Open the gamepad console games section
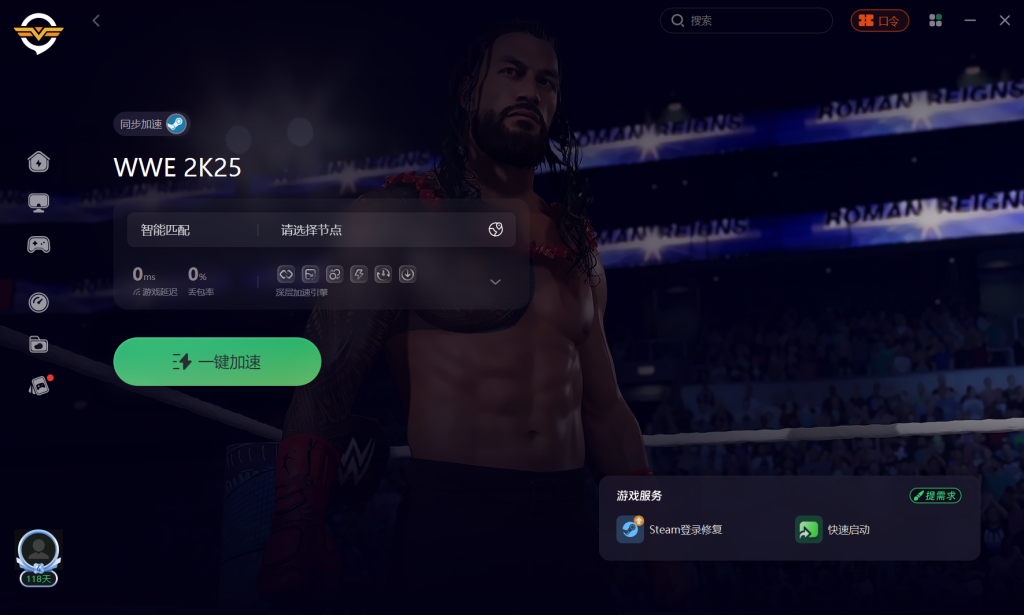Viewport: 1024px width, 615px height. 39,245
